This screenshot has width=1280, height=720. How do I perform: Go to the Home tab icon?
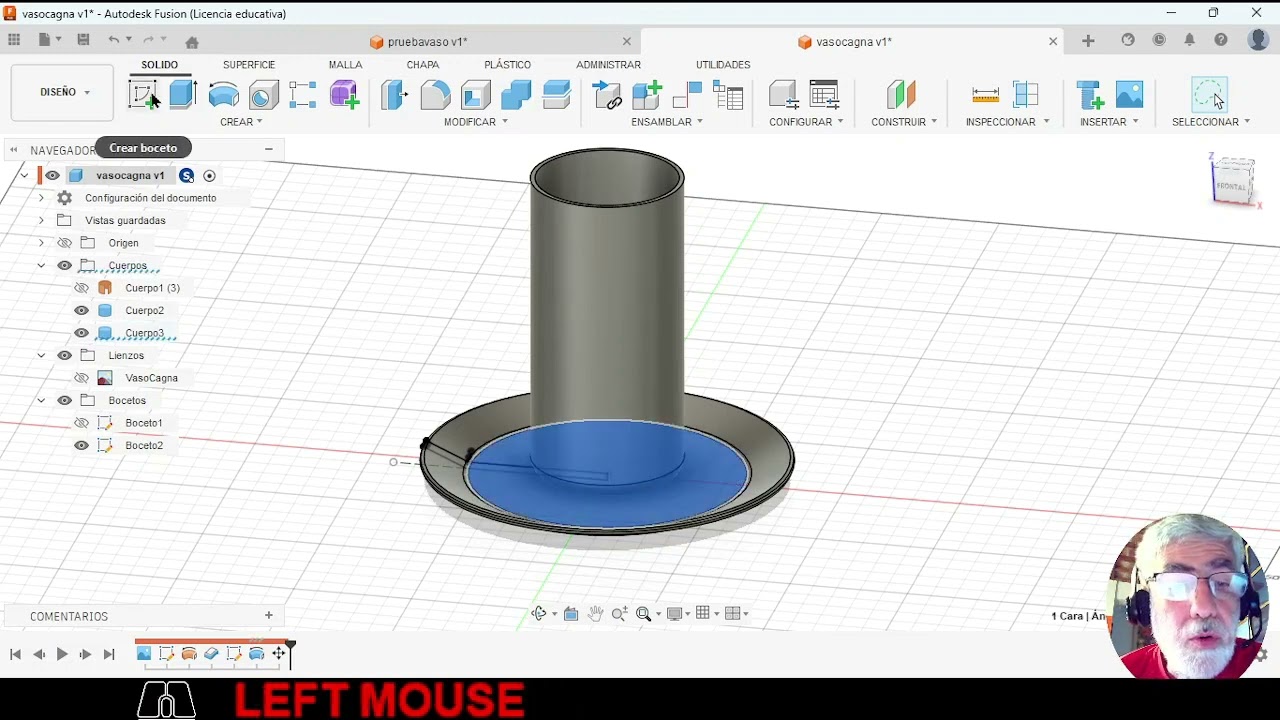click(x=192, y=42)
